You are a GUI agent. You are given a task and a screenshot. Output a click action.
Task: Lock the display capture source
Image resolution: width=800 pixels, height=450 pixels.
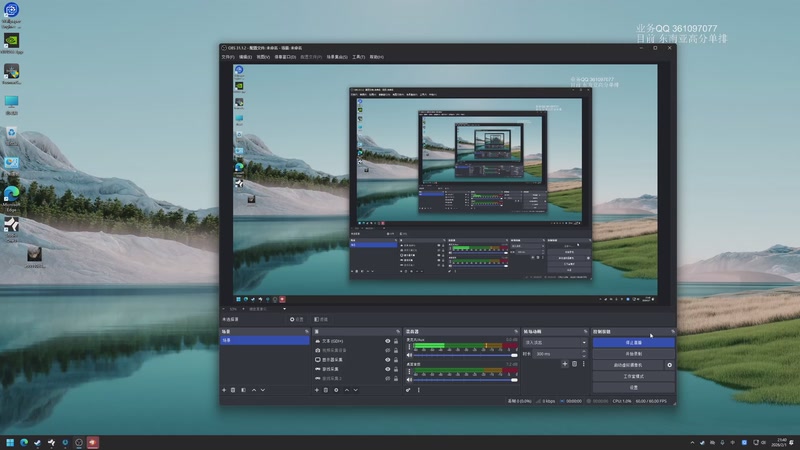click(396, 360)
